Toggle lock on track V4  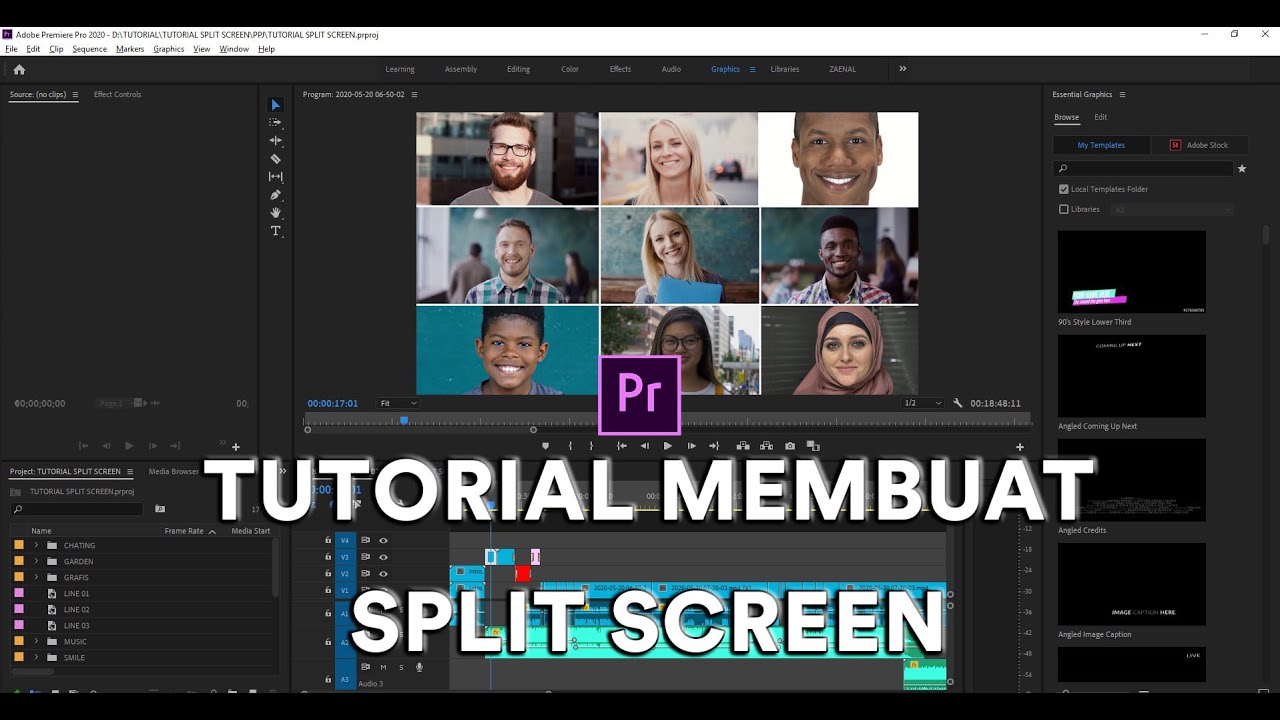click(328, 540)
